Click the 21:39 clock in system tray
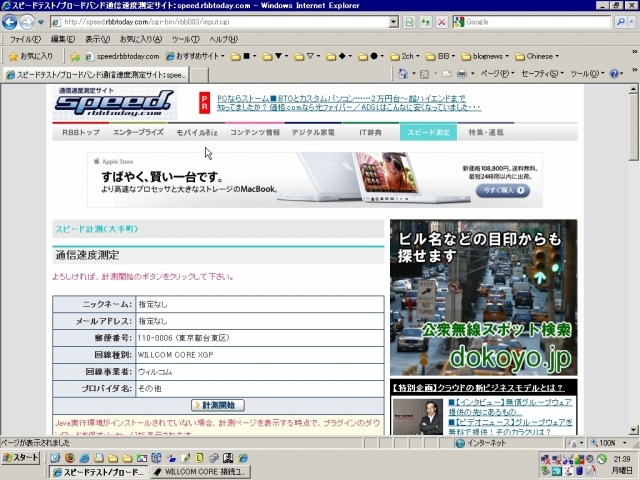The width and height of the screenshot is (640, 480). [x=622, y=459]
